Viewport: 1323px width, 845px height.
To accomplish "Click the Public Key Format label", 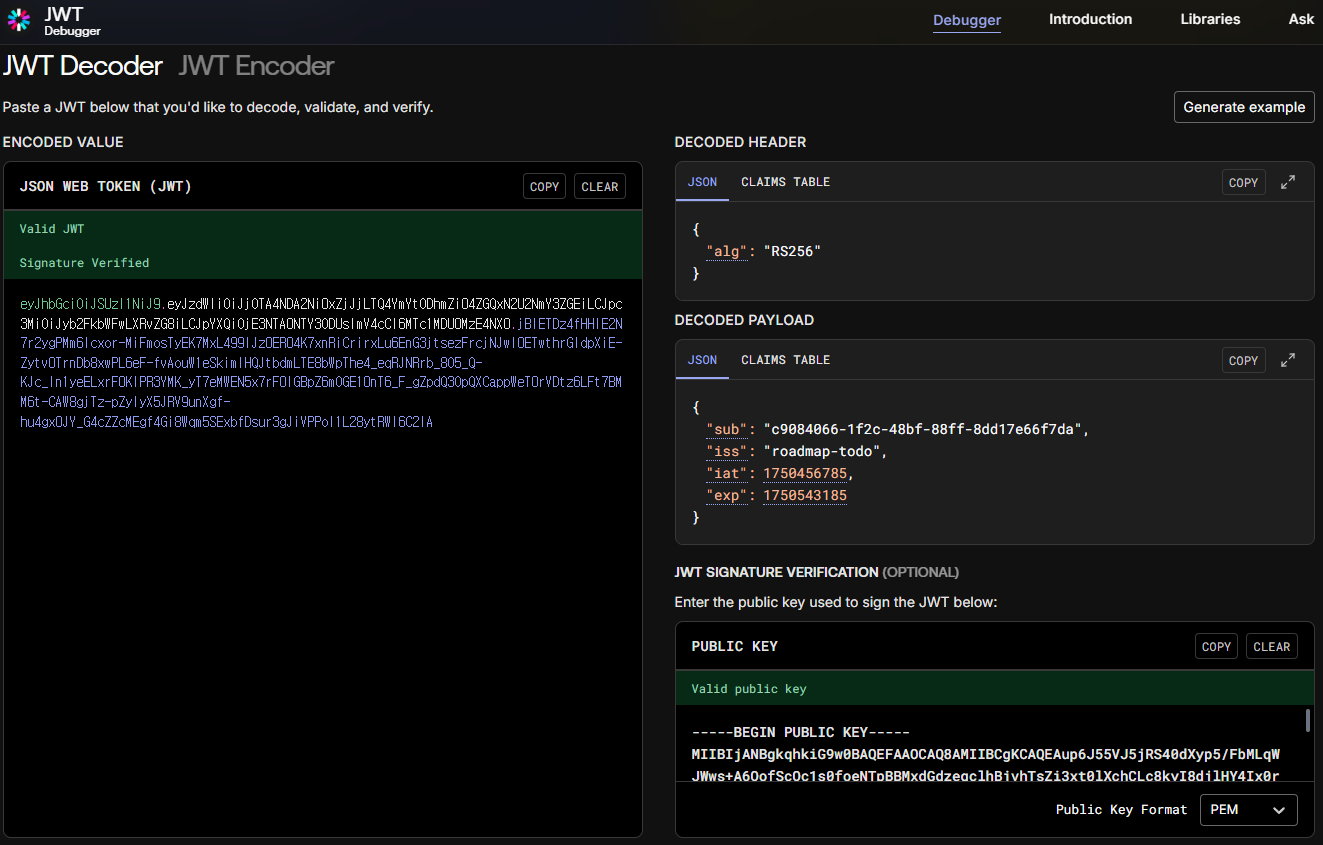I will 1121,810.
